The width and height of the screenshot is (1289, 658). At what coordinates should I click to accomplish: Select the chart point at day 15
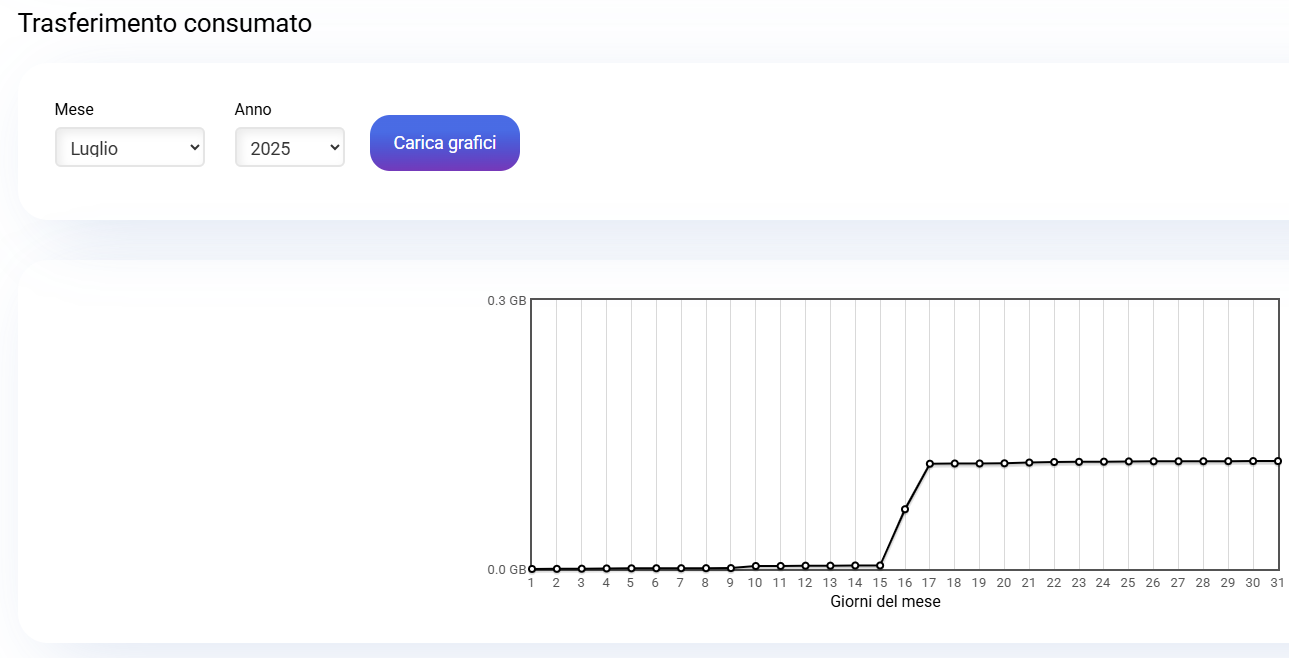tap(880, 565)
